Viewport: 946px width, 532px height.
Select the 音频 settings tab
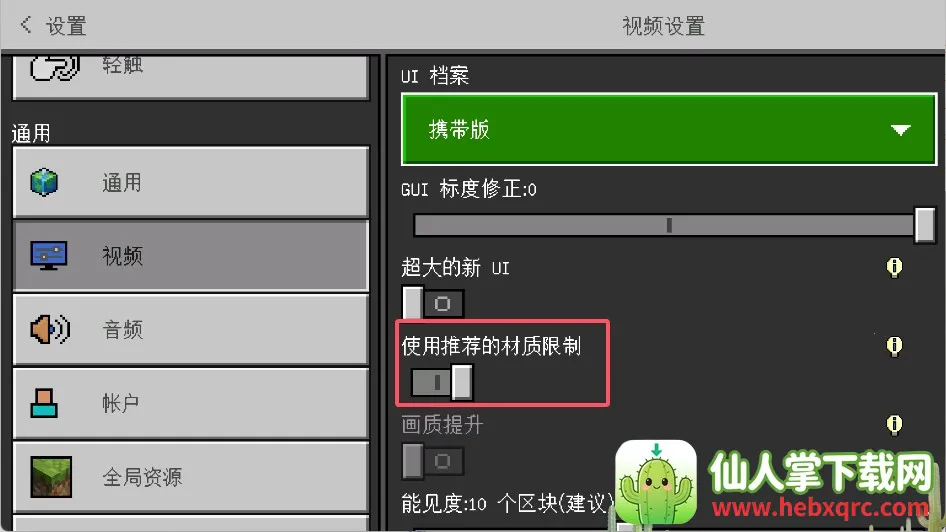tap(191, 329)
